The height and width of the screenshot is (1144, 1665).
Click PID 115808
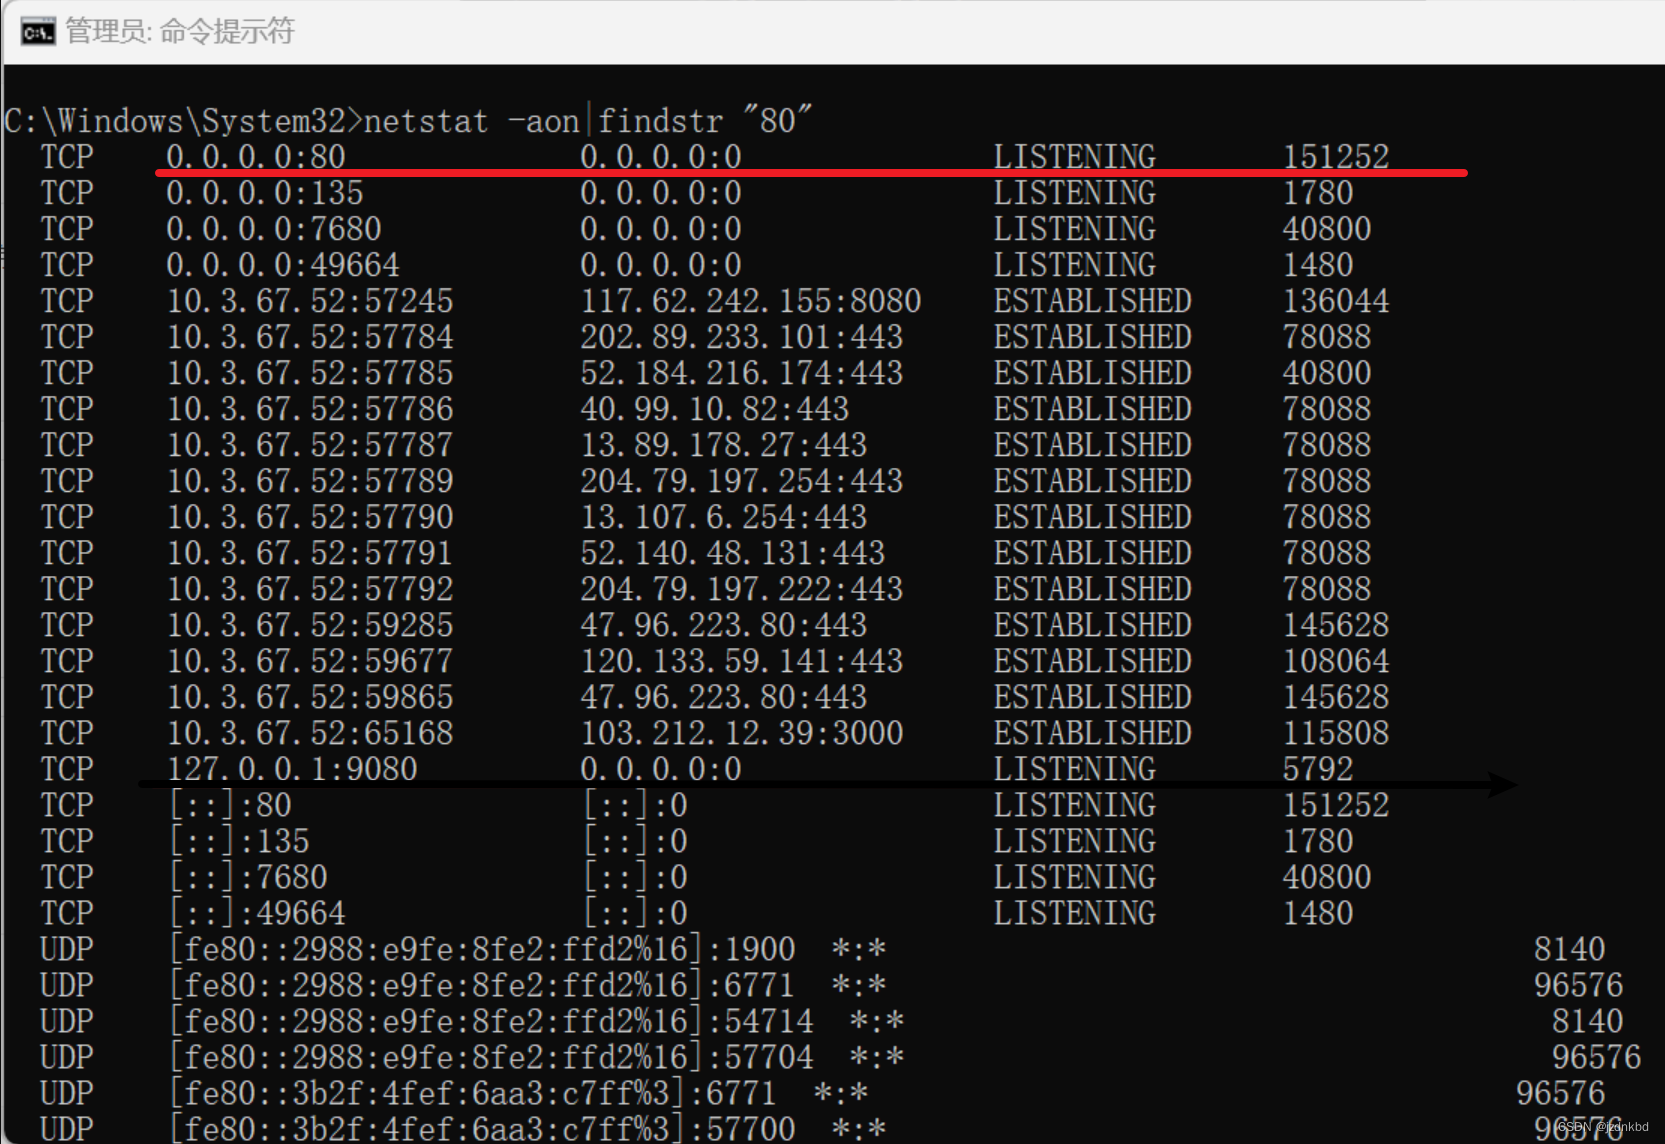tap(1336, 733)
